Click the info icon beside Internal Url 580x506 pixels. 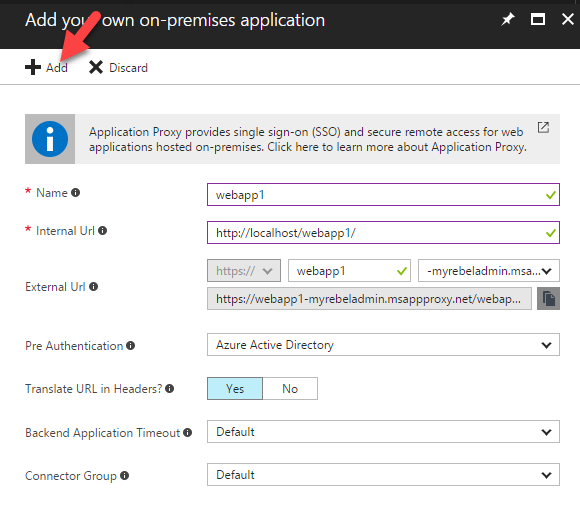(102, 231)
